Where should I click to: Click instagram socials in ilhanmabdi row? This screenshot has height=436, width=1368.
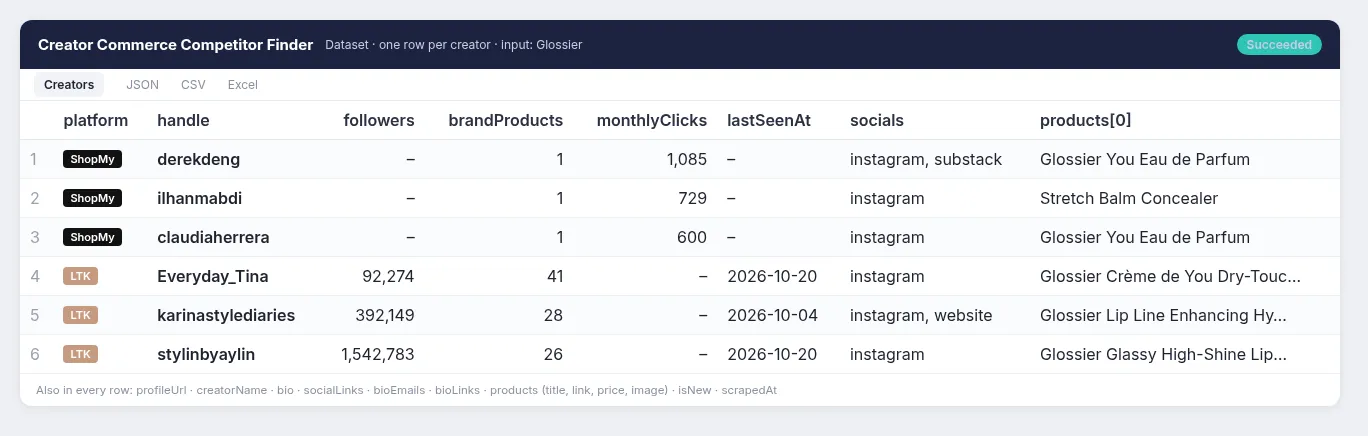pos(887,198)
